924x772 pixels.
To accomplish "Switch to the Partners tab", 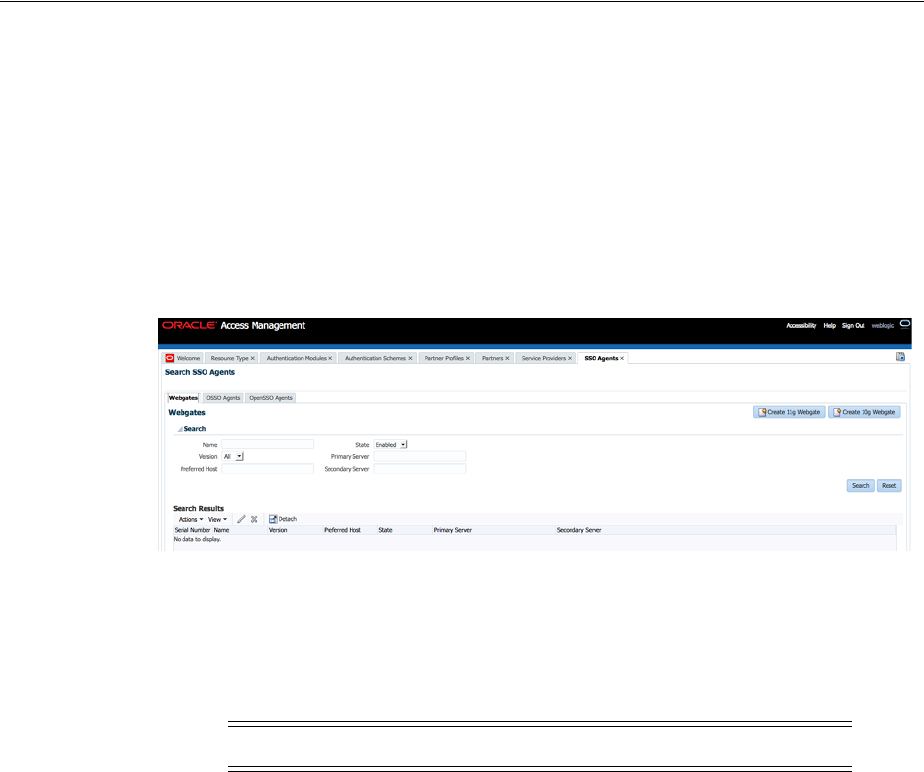I will tap(493, 358).
